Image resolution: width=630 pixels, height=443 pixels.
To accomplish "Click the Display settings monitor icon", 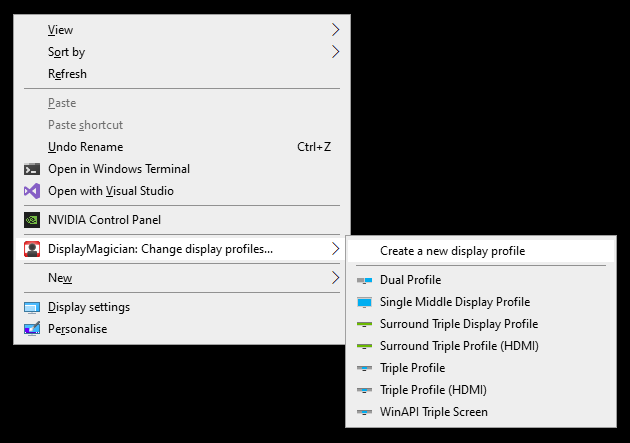I will tap(32, 308).
